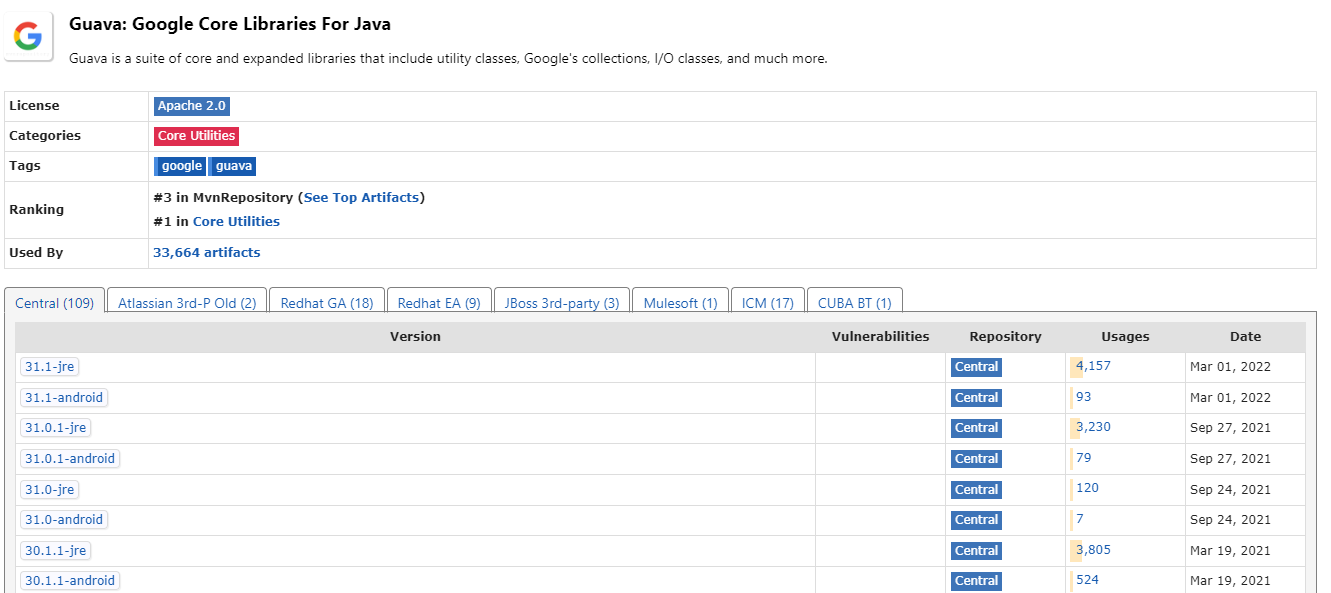The image size is (1331, 593).
Task: Click the Vulnerabilities column header
Action: (880, 337)
